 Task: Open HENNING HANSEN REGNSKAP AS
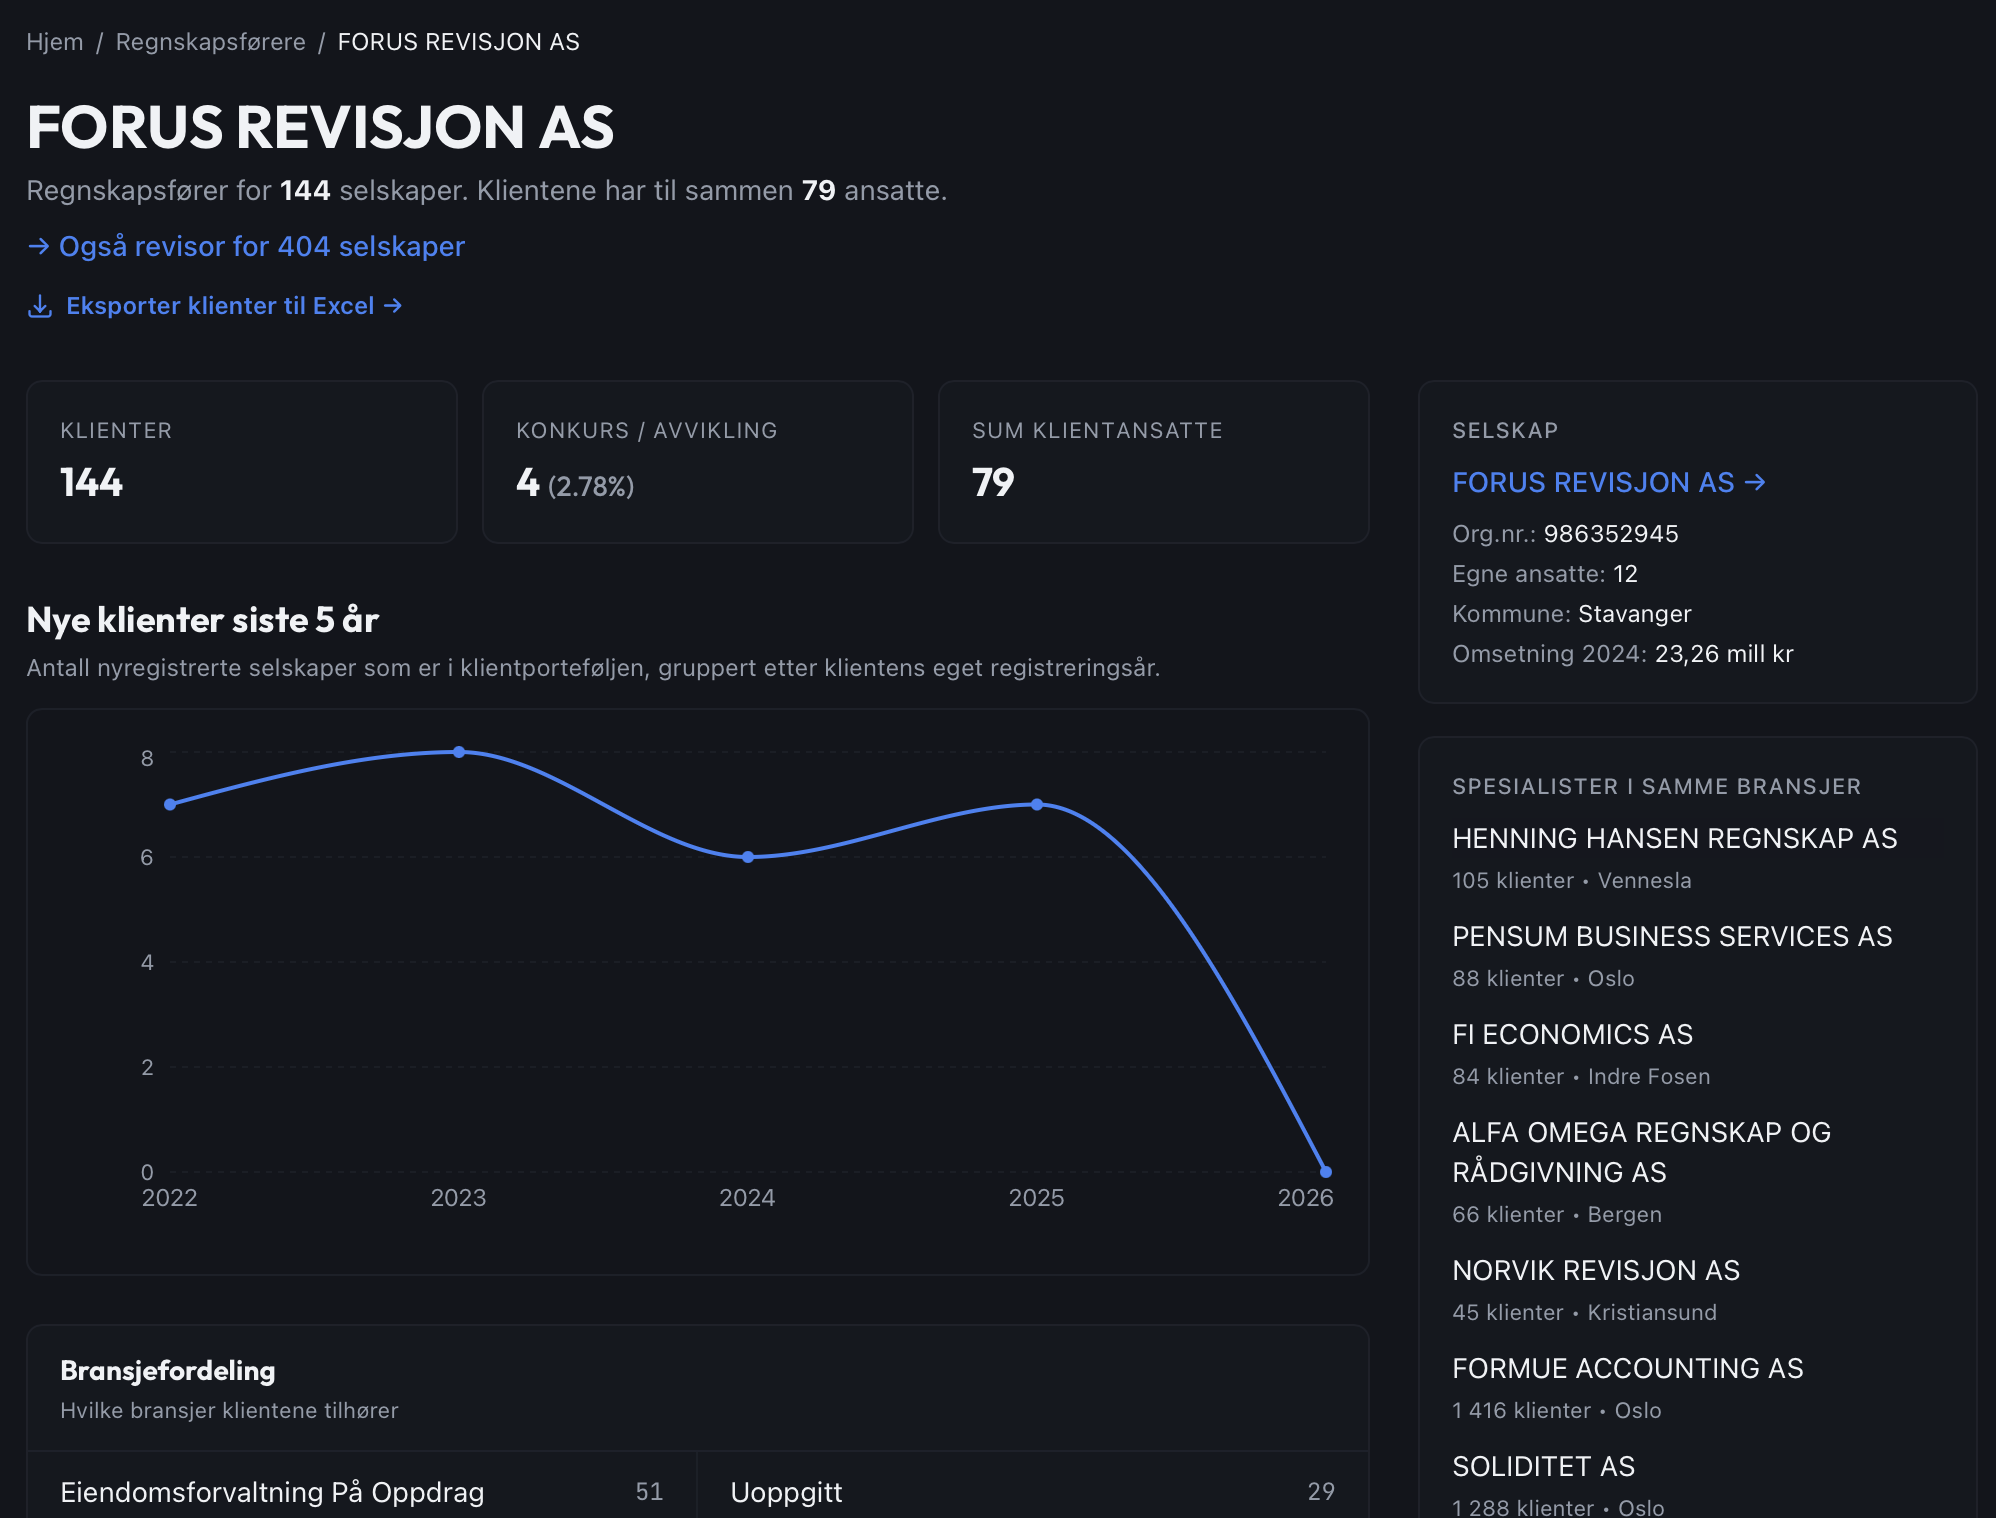coord(1675,839)
